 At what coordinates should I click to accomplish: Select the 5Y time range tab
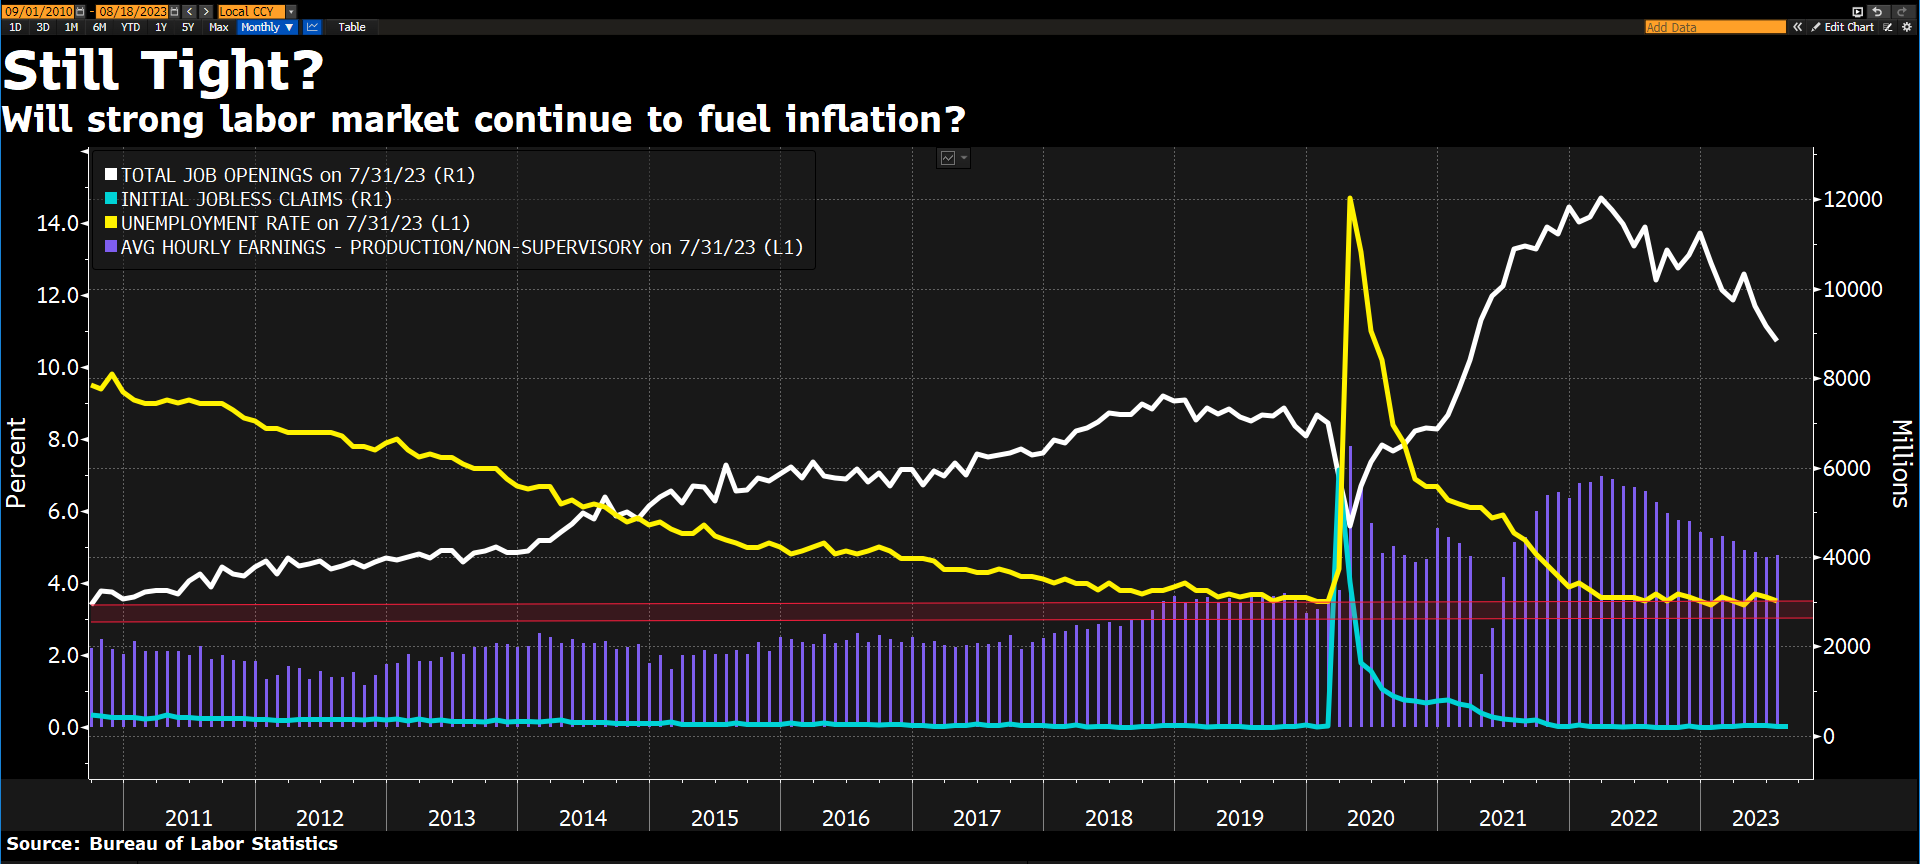(x=188, y=27)
